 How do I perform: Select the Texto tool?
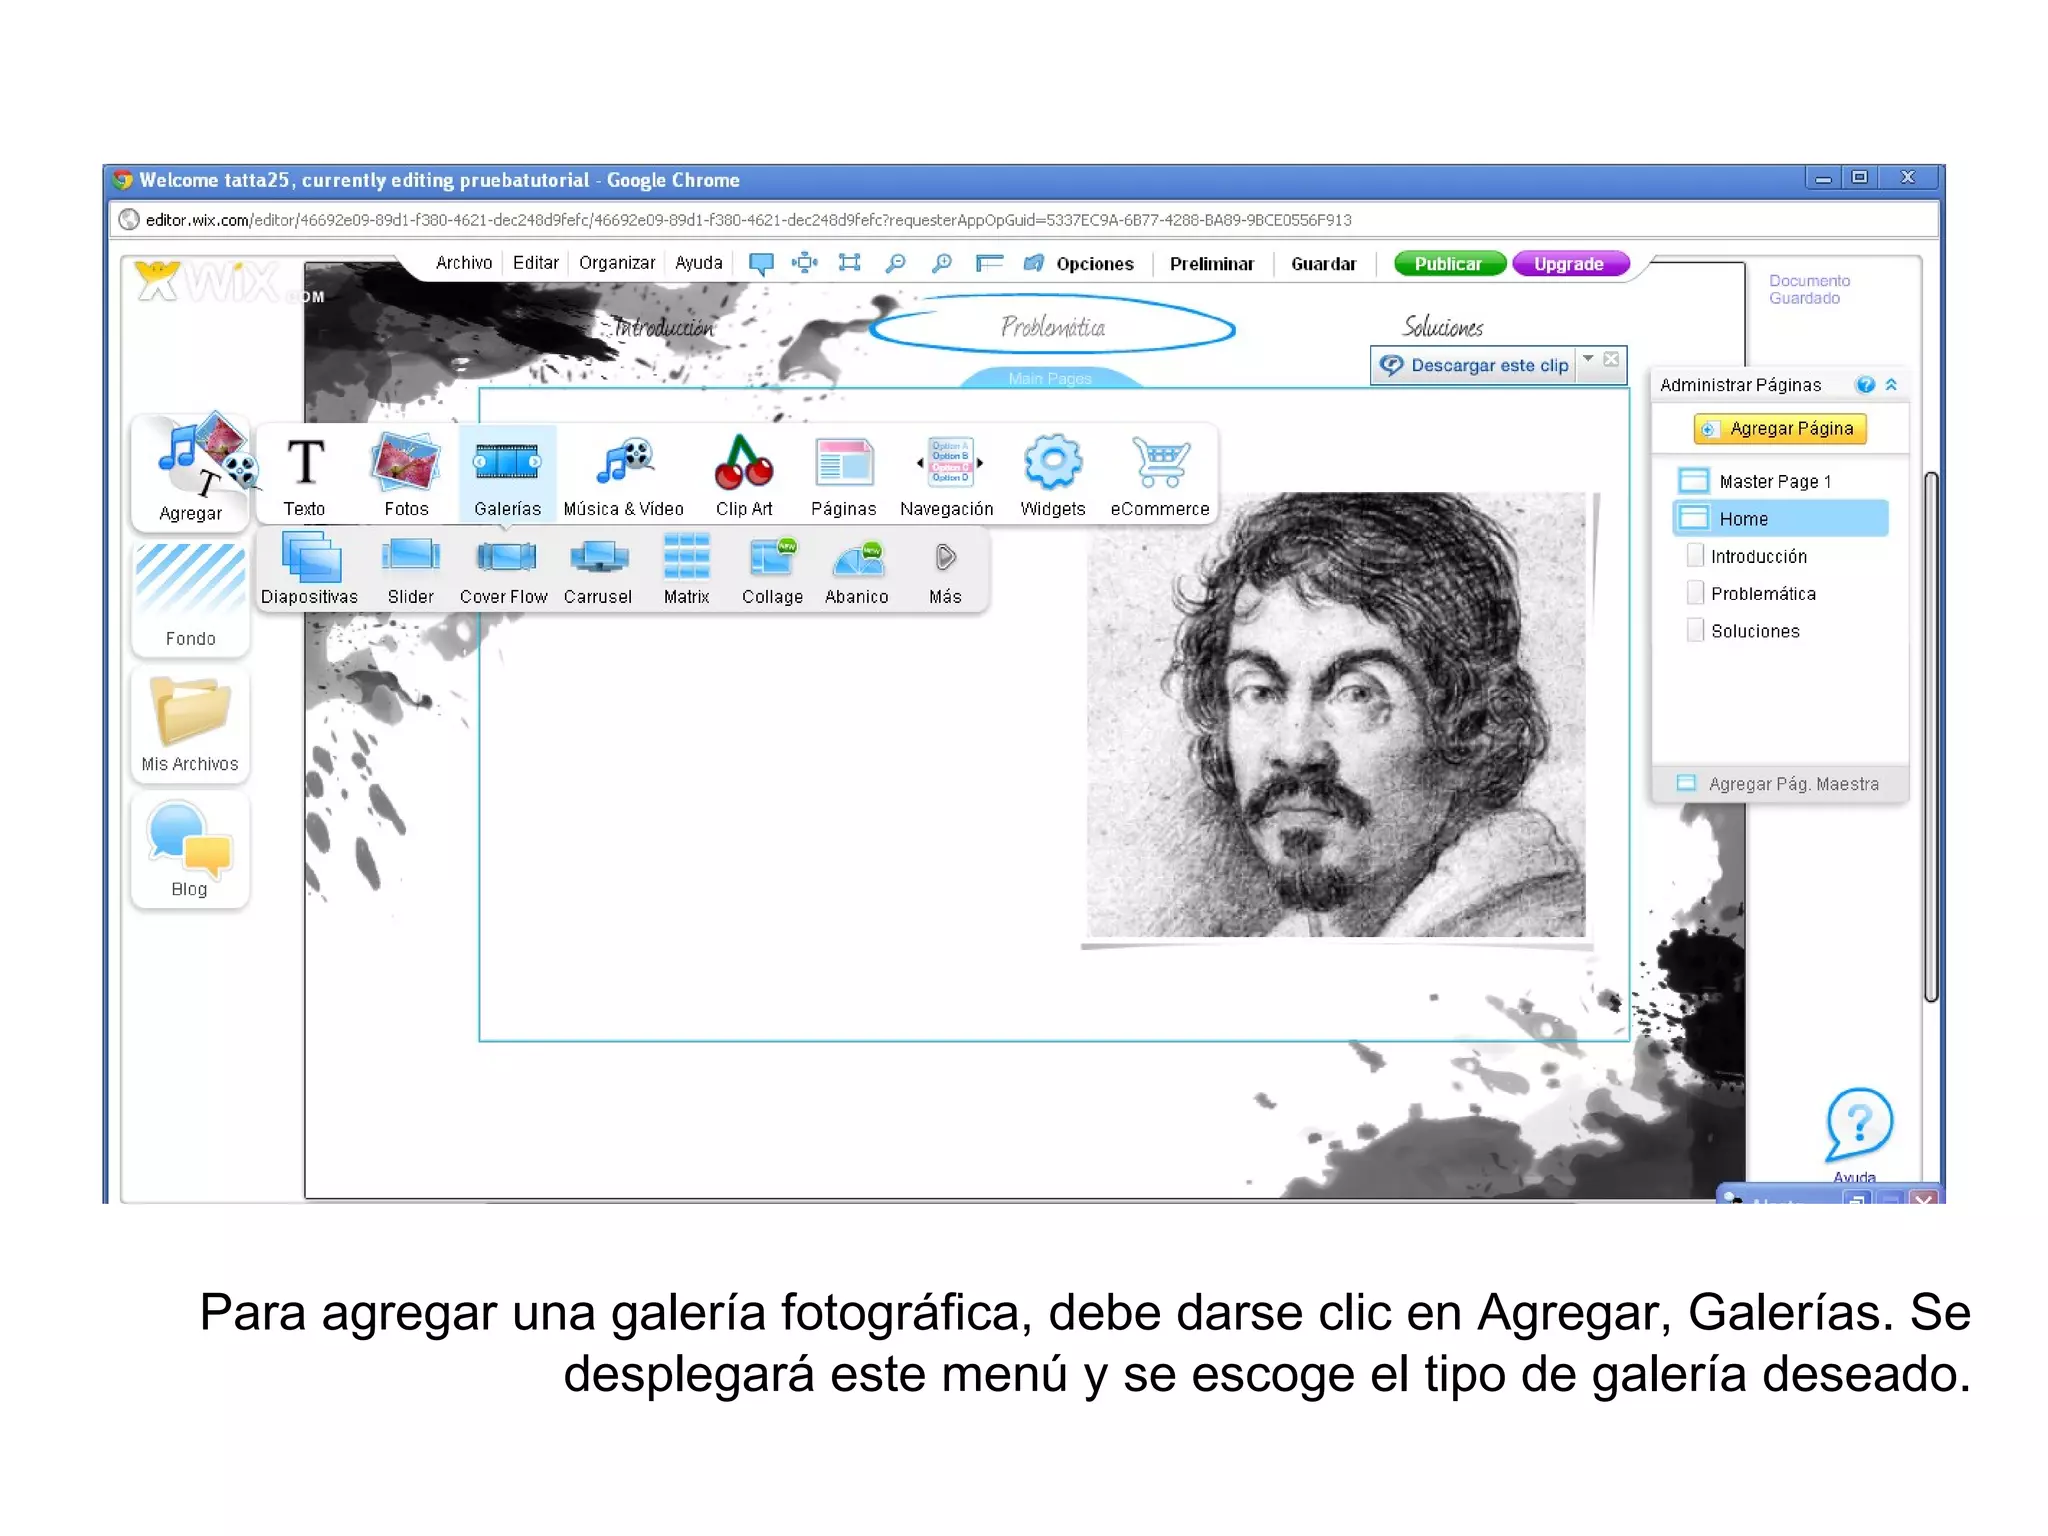tap(304, 475)
